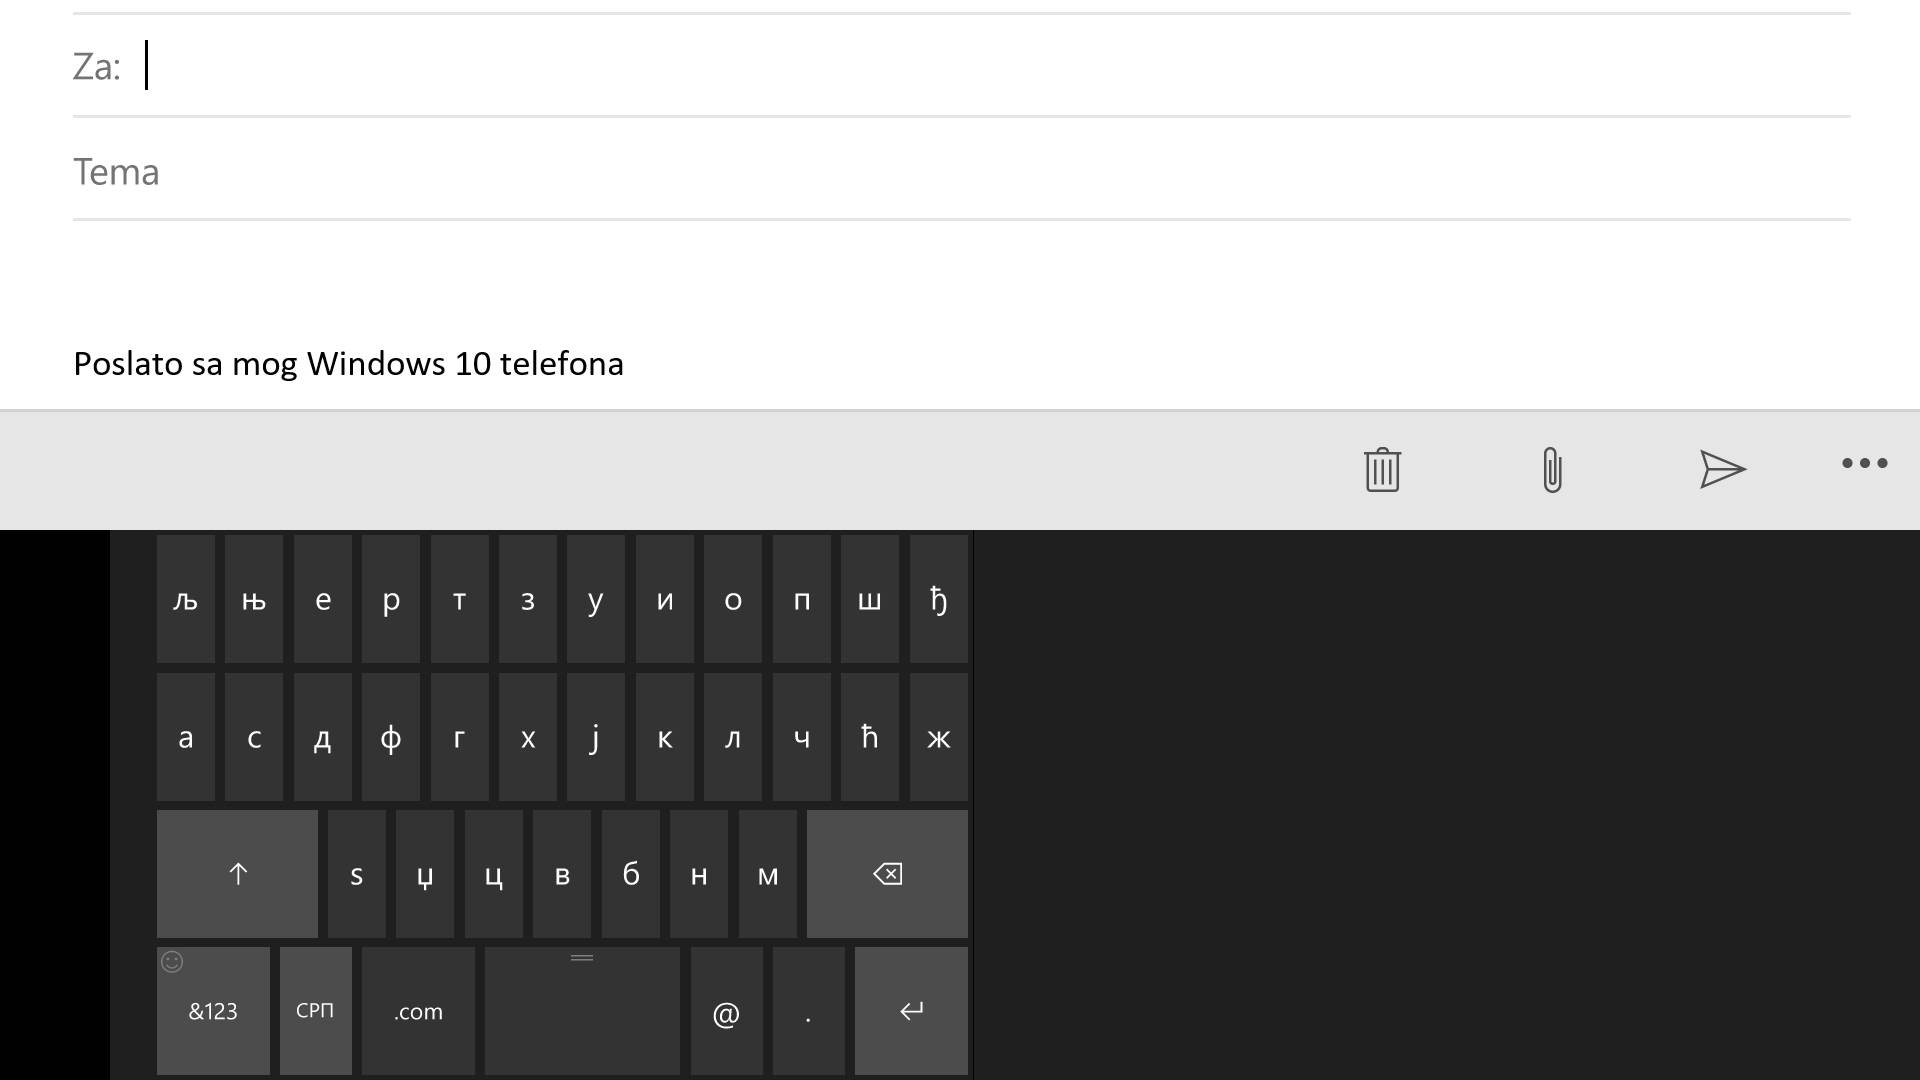The image size is (1920, 1080).
Task: Toggle Shift for uppercase letters
Action: point(237,873)
